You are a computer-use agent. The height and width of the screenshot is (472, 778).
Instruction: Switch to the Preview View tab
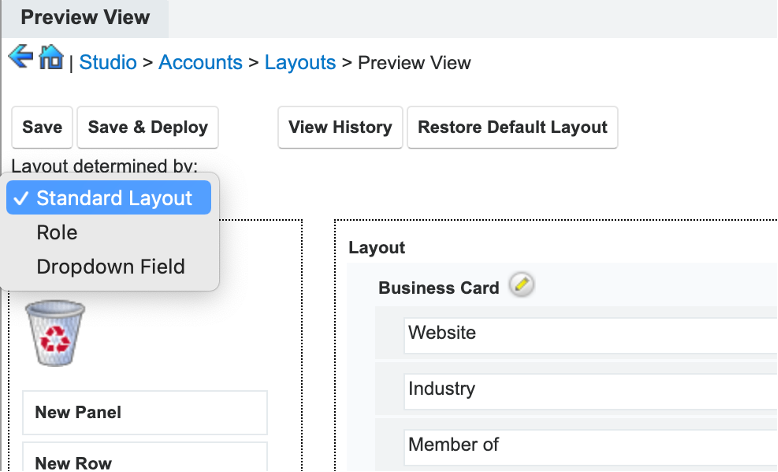point(85,18)
